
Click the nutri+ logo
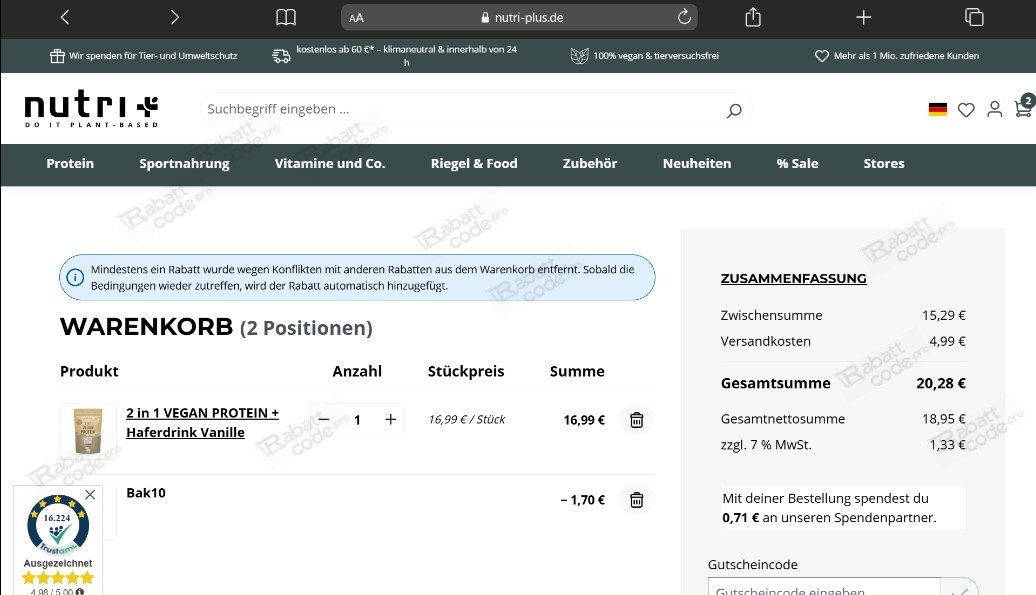[x=91, y=108]
